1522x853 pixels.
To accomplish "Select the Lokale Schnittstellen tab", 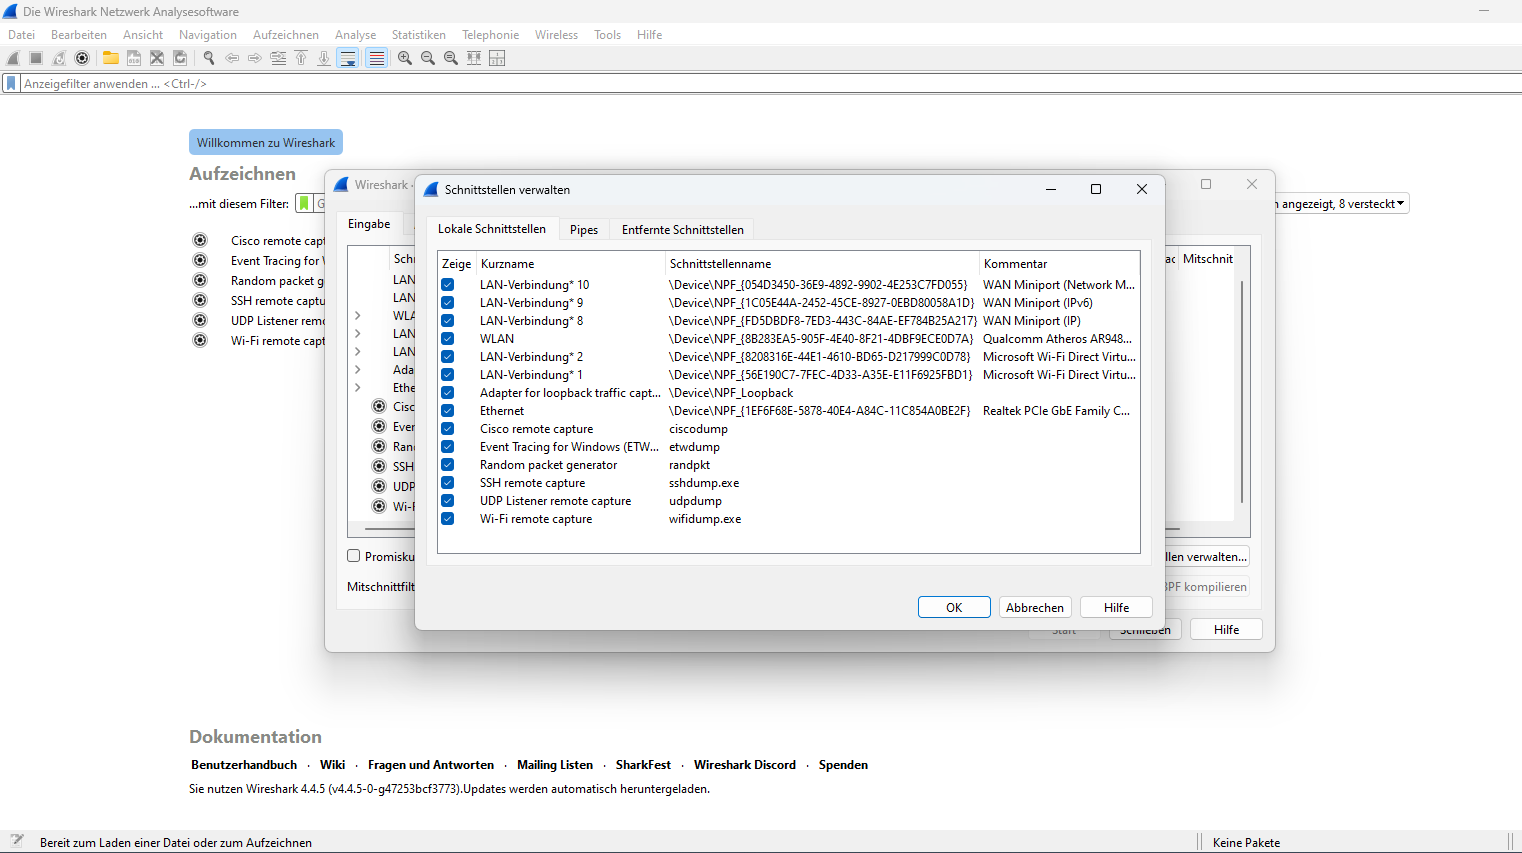I will click(x=492, y=228).
